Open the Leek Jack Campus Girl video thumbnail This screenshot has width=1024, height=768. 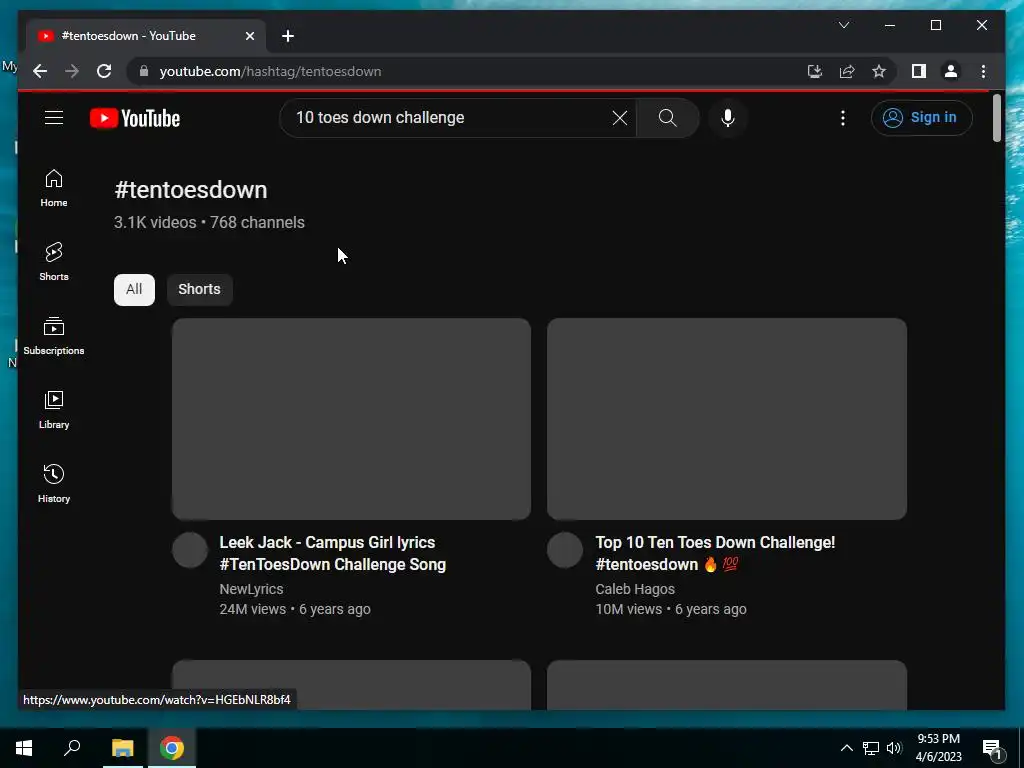[351, 419]
